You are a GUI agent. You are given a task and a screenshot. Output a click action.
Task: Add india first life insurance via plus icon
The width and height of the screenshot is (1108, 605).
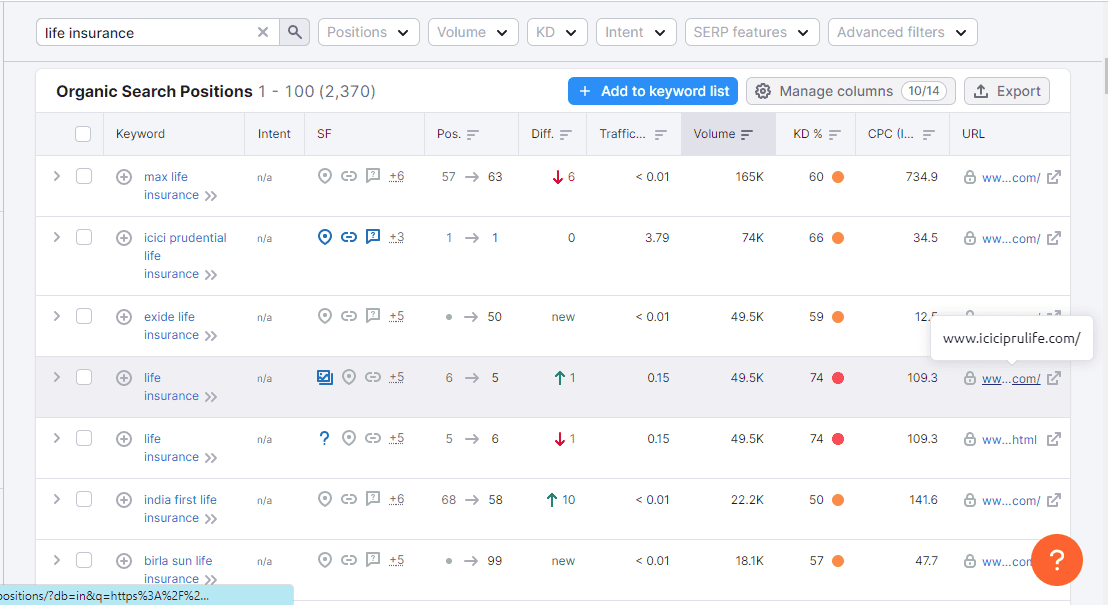[124, 500]
